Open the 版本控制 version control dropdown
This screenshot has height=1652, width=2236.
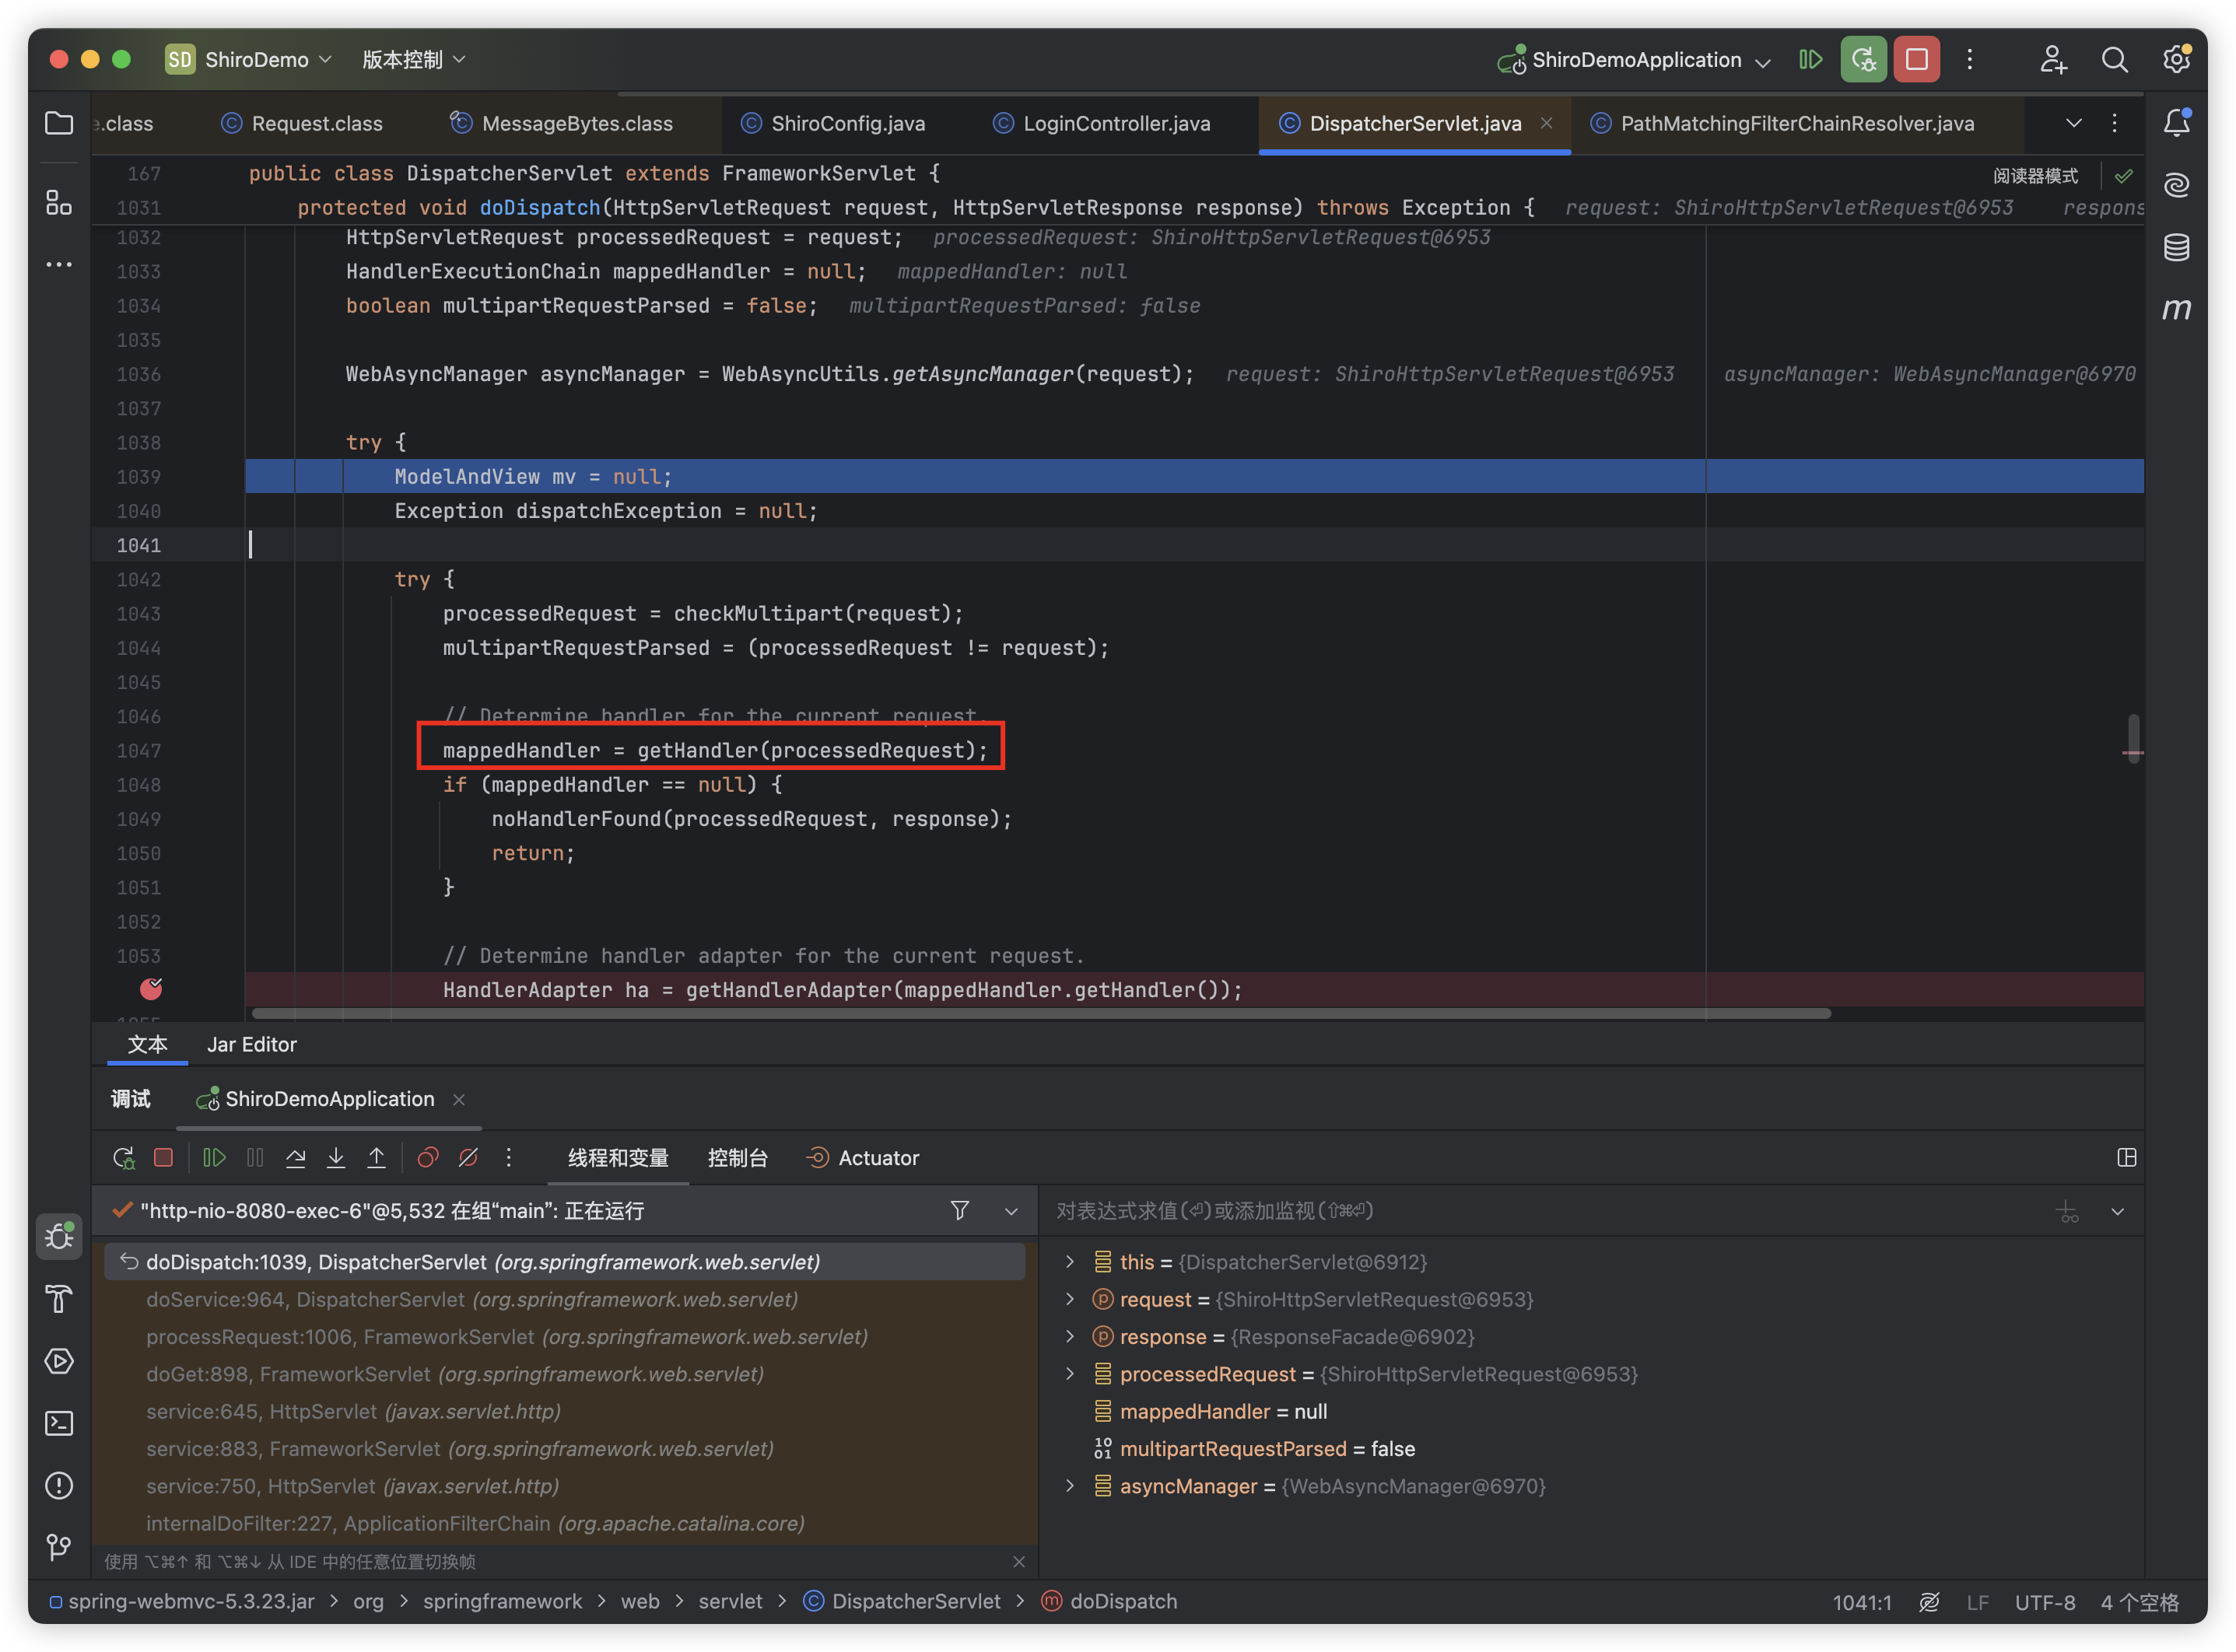[x=413, y=59]
